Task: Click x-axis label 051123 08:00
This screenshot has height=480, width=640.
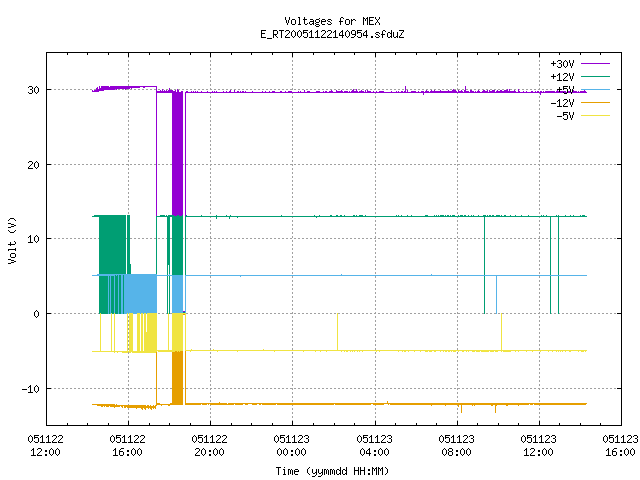Action: 456,446
